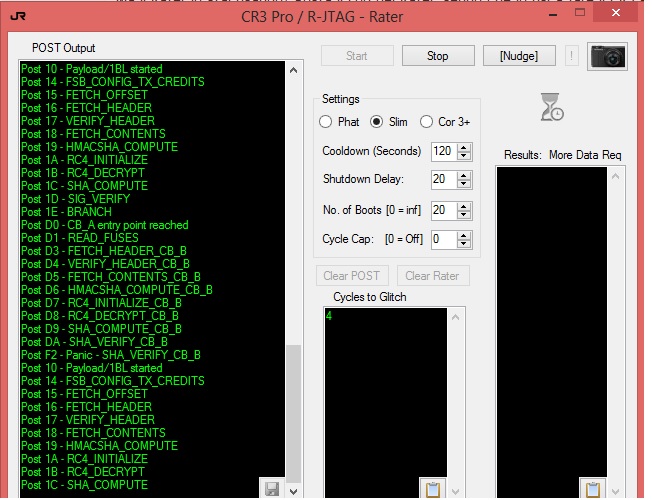The width and height of the screenshot is (652, 500).
Task: Click POST Output scrollbar down arrow
Action: tap(294, 491)
